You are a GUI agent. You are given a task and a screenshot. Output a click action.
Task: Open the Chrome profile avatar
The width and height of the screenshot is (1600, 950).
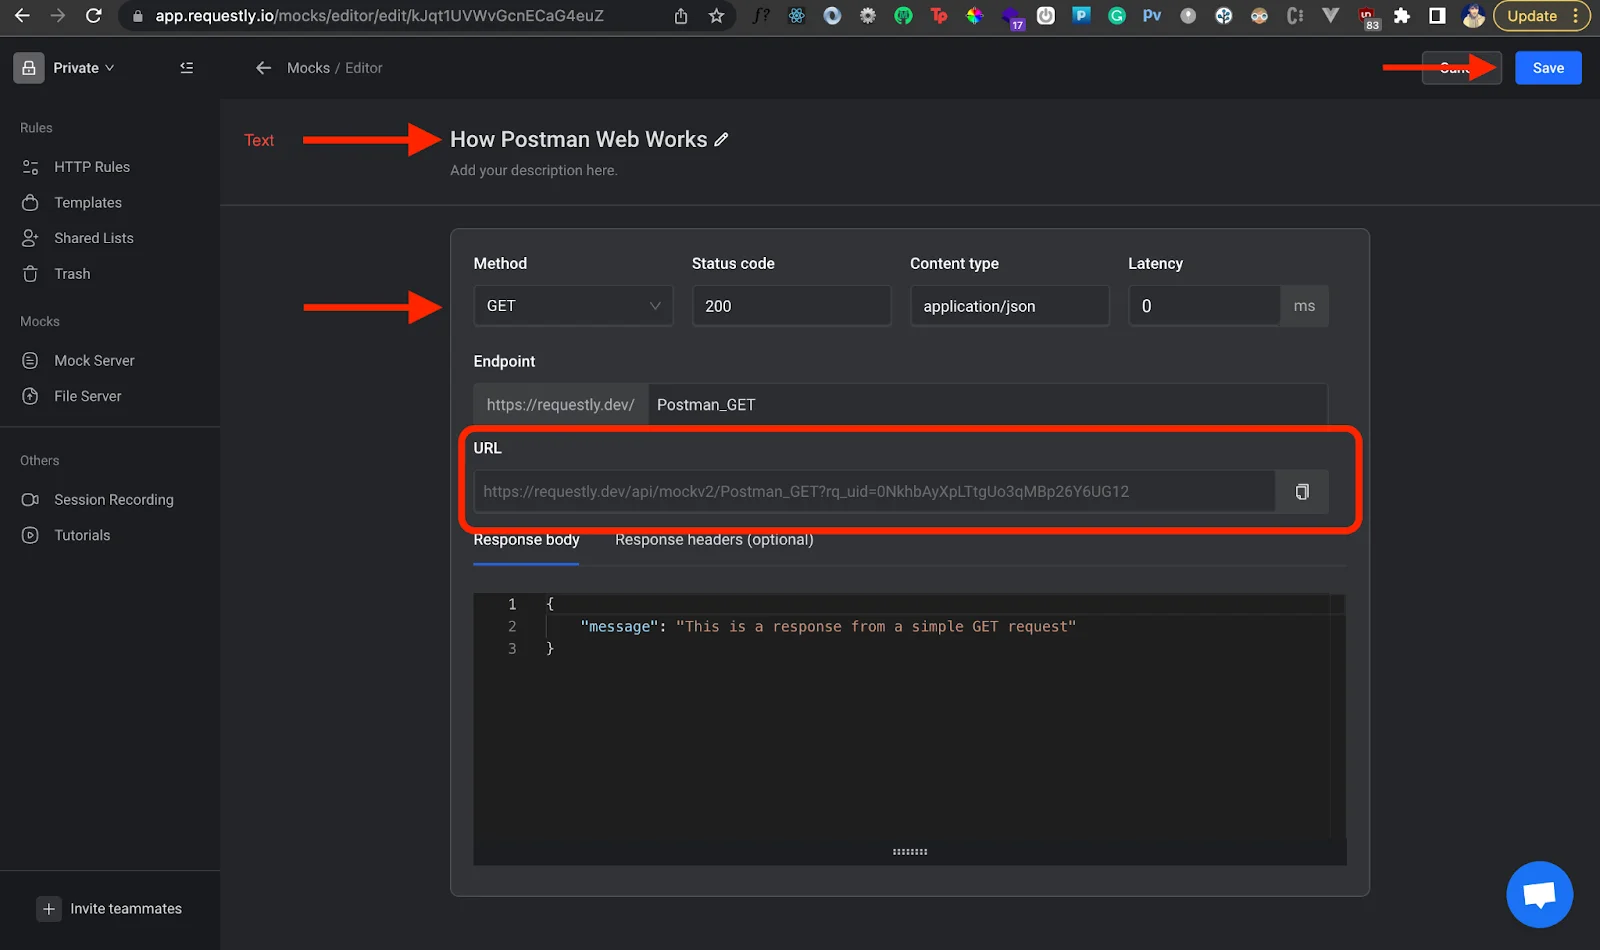point(1473,16)
